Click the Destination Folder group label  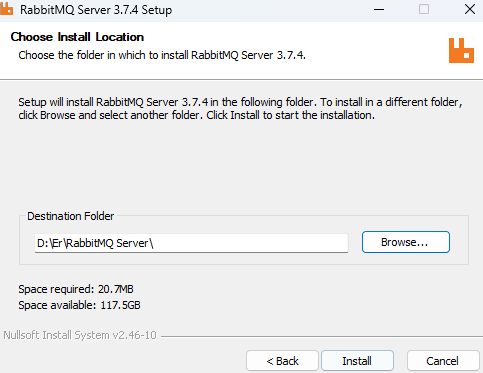pos(71,216)
